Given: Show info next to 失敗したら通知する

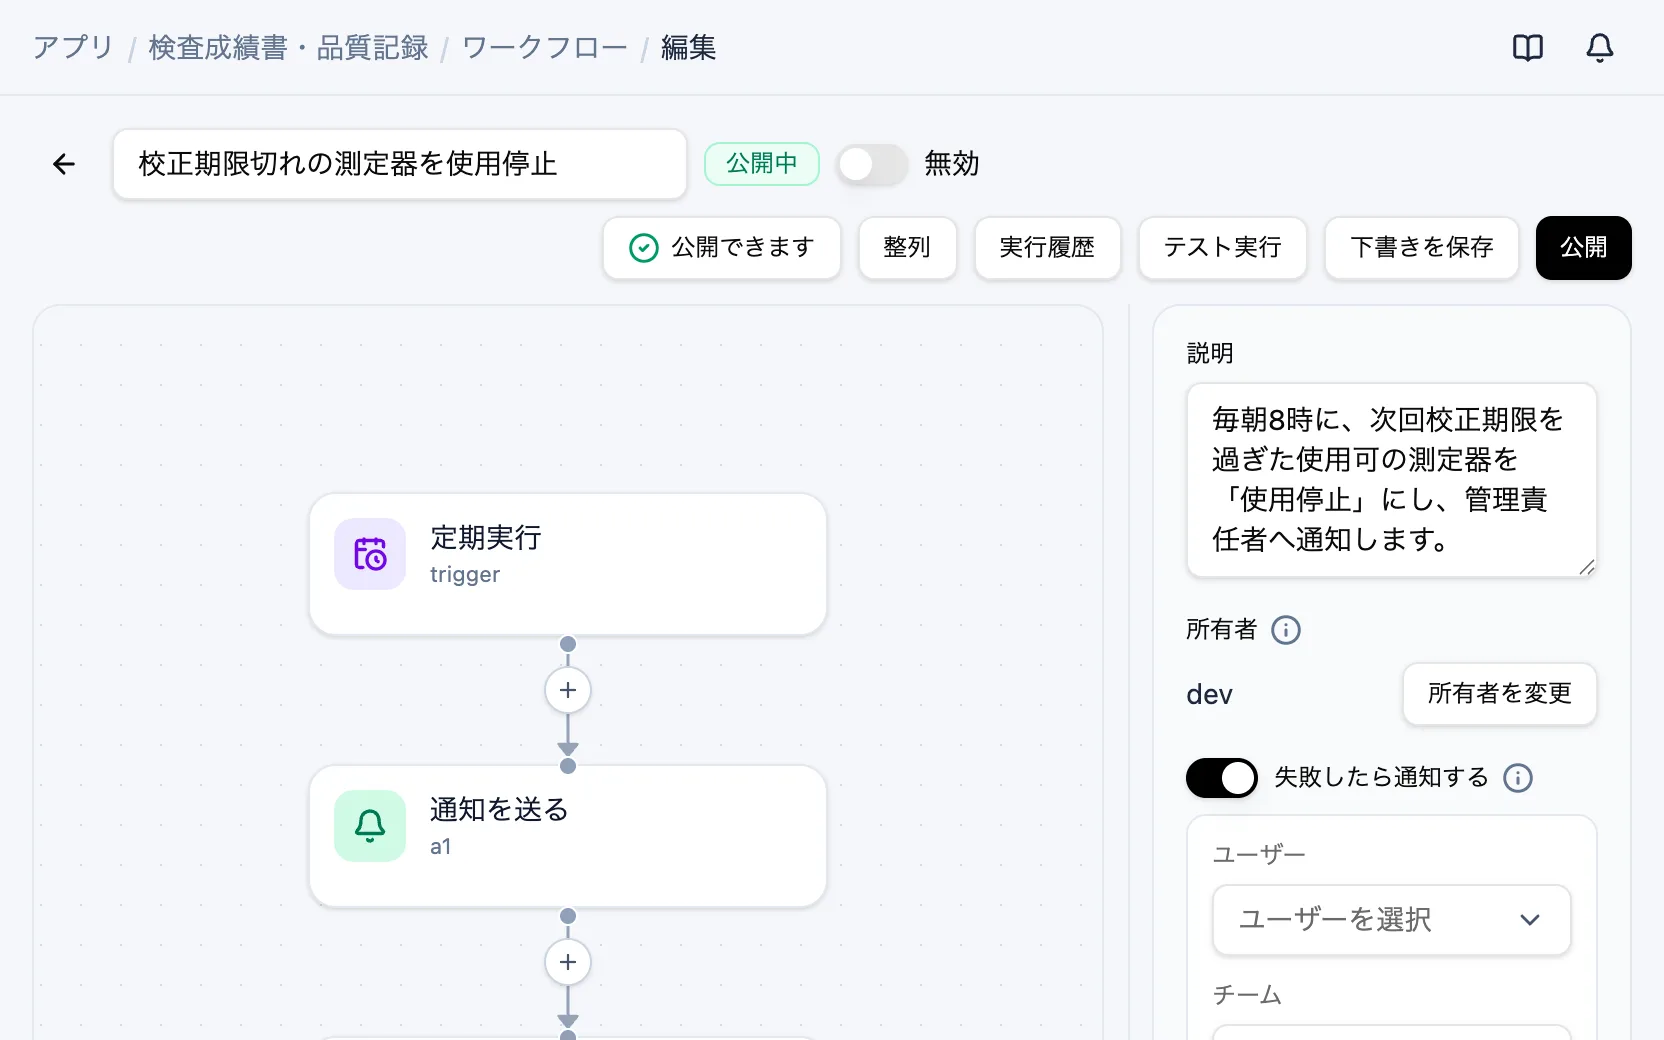Looking at the screenshot, I should (x=1518, y=778).
